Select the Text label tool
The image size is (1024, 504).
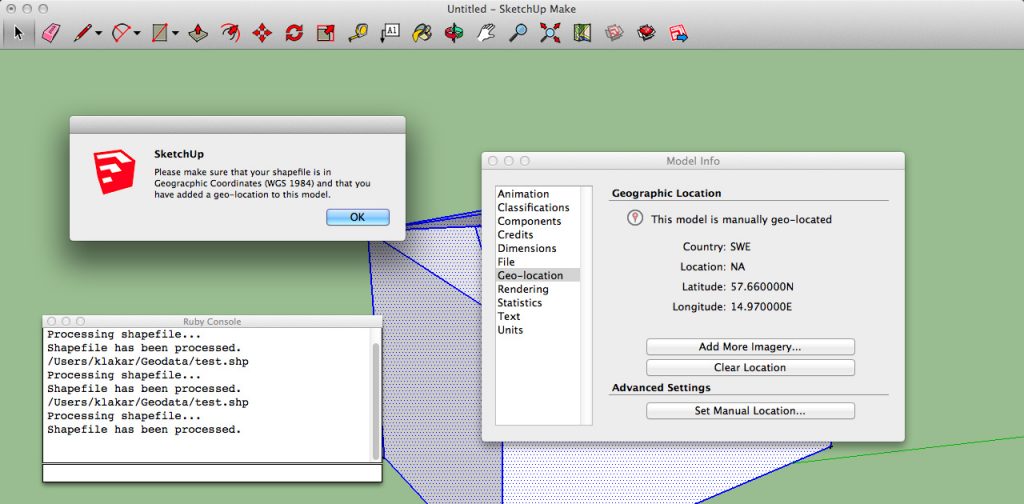pyautogui.click(x=389, y=33)
